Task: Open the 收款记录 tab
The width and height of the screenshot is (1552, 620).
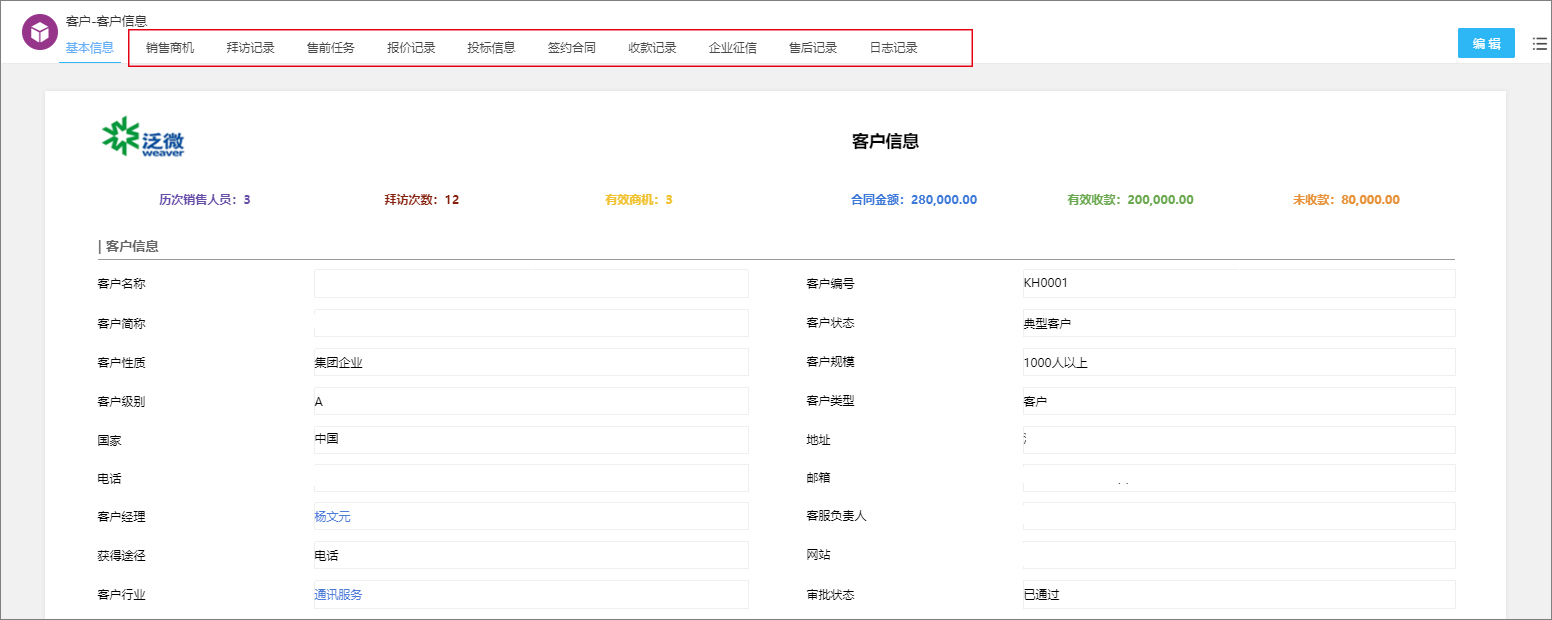Action: point(652,47)
